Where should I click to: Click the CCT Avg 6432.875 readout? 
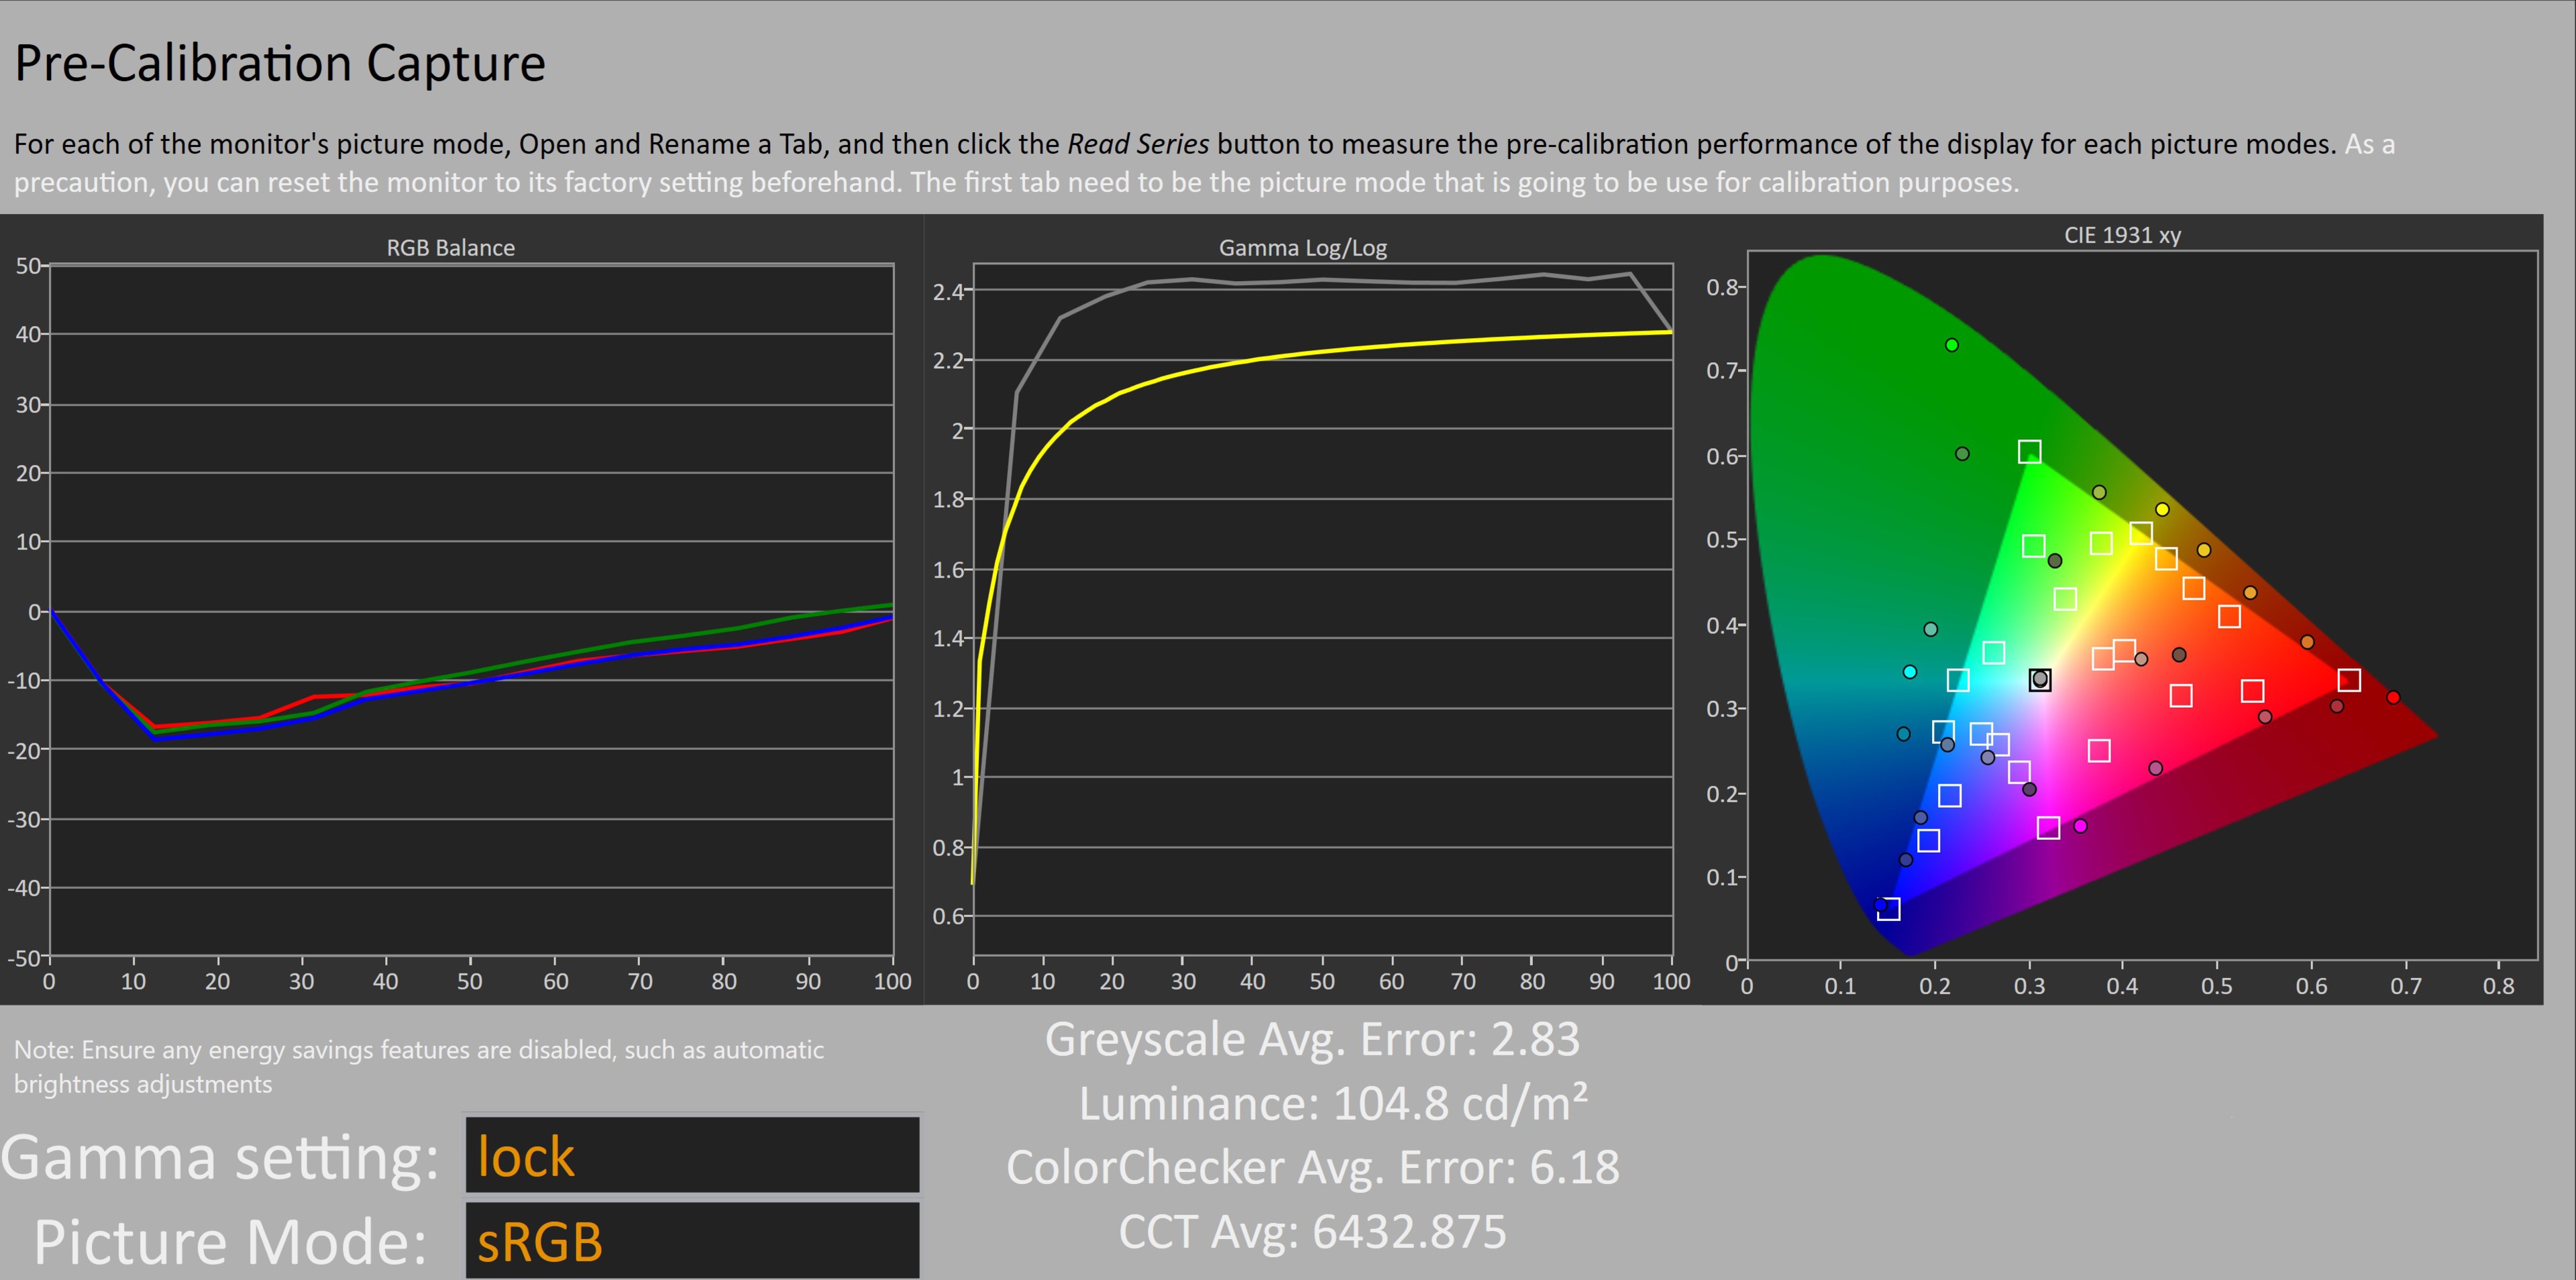tap(1312, 1232)
